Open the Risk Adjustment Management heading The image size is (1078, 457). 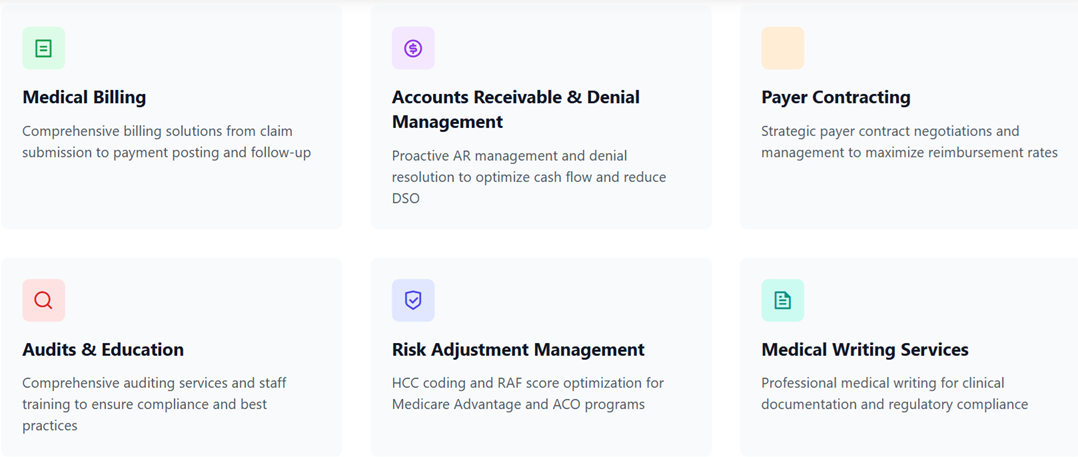(x=518, y=350)
